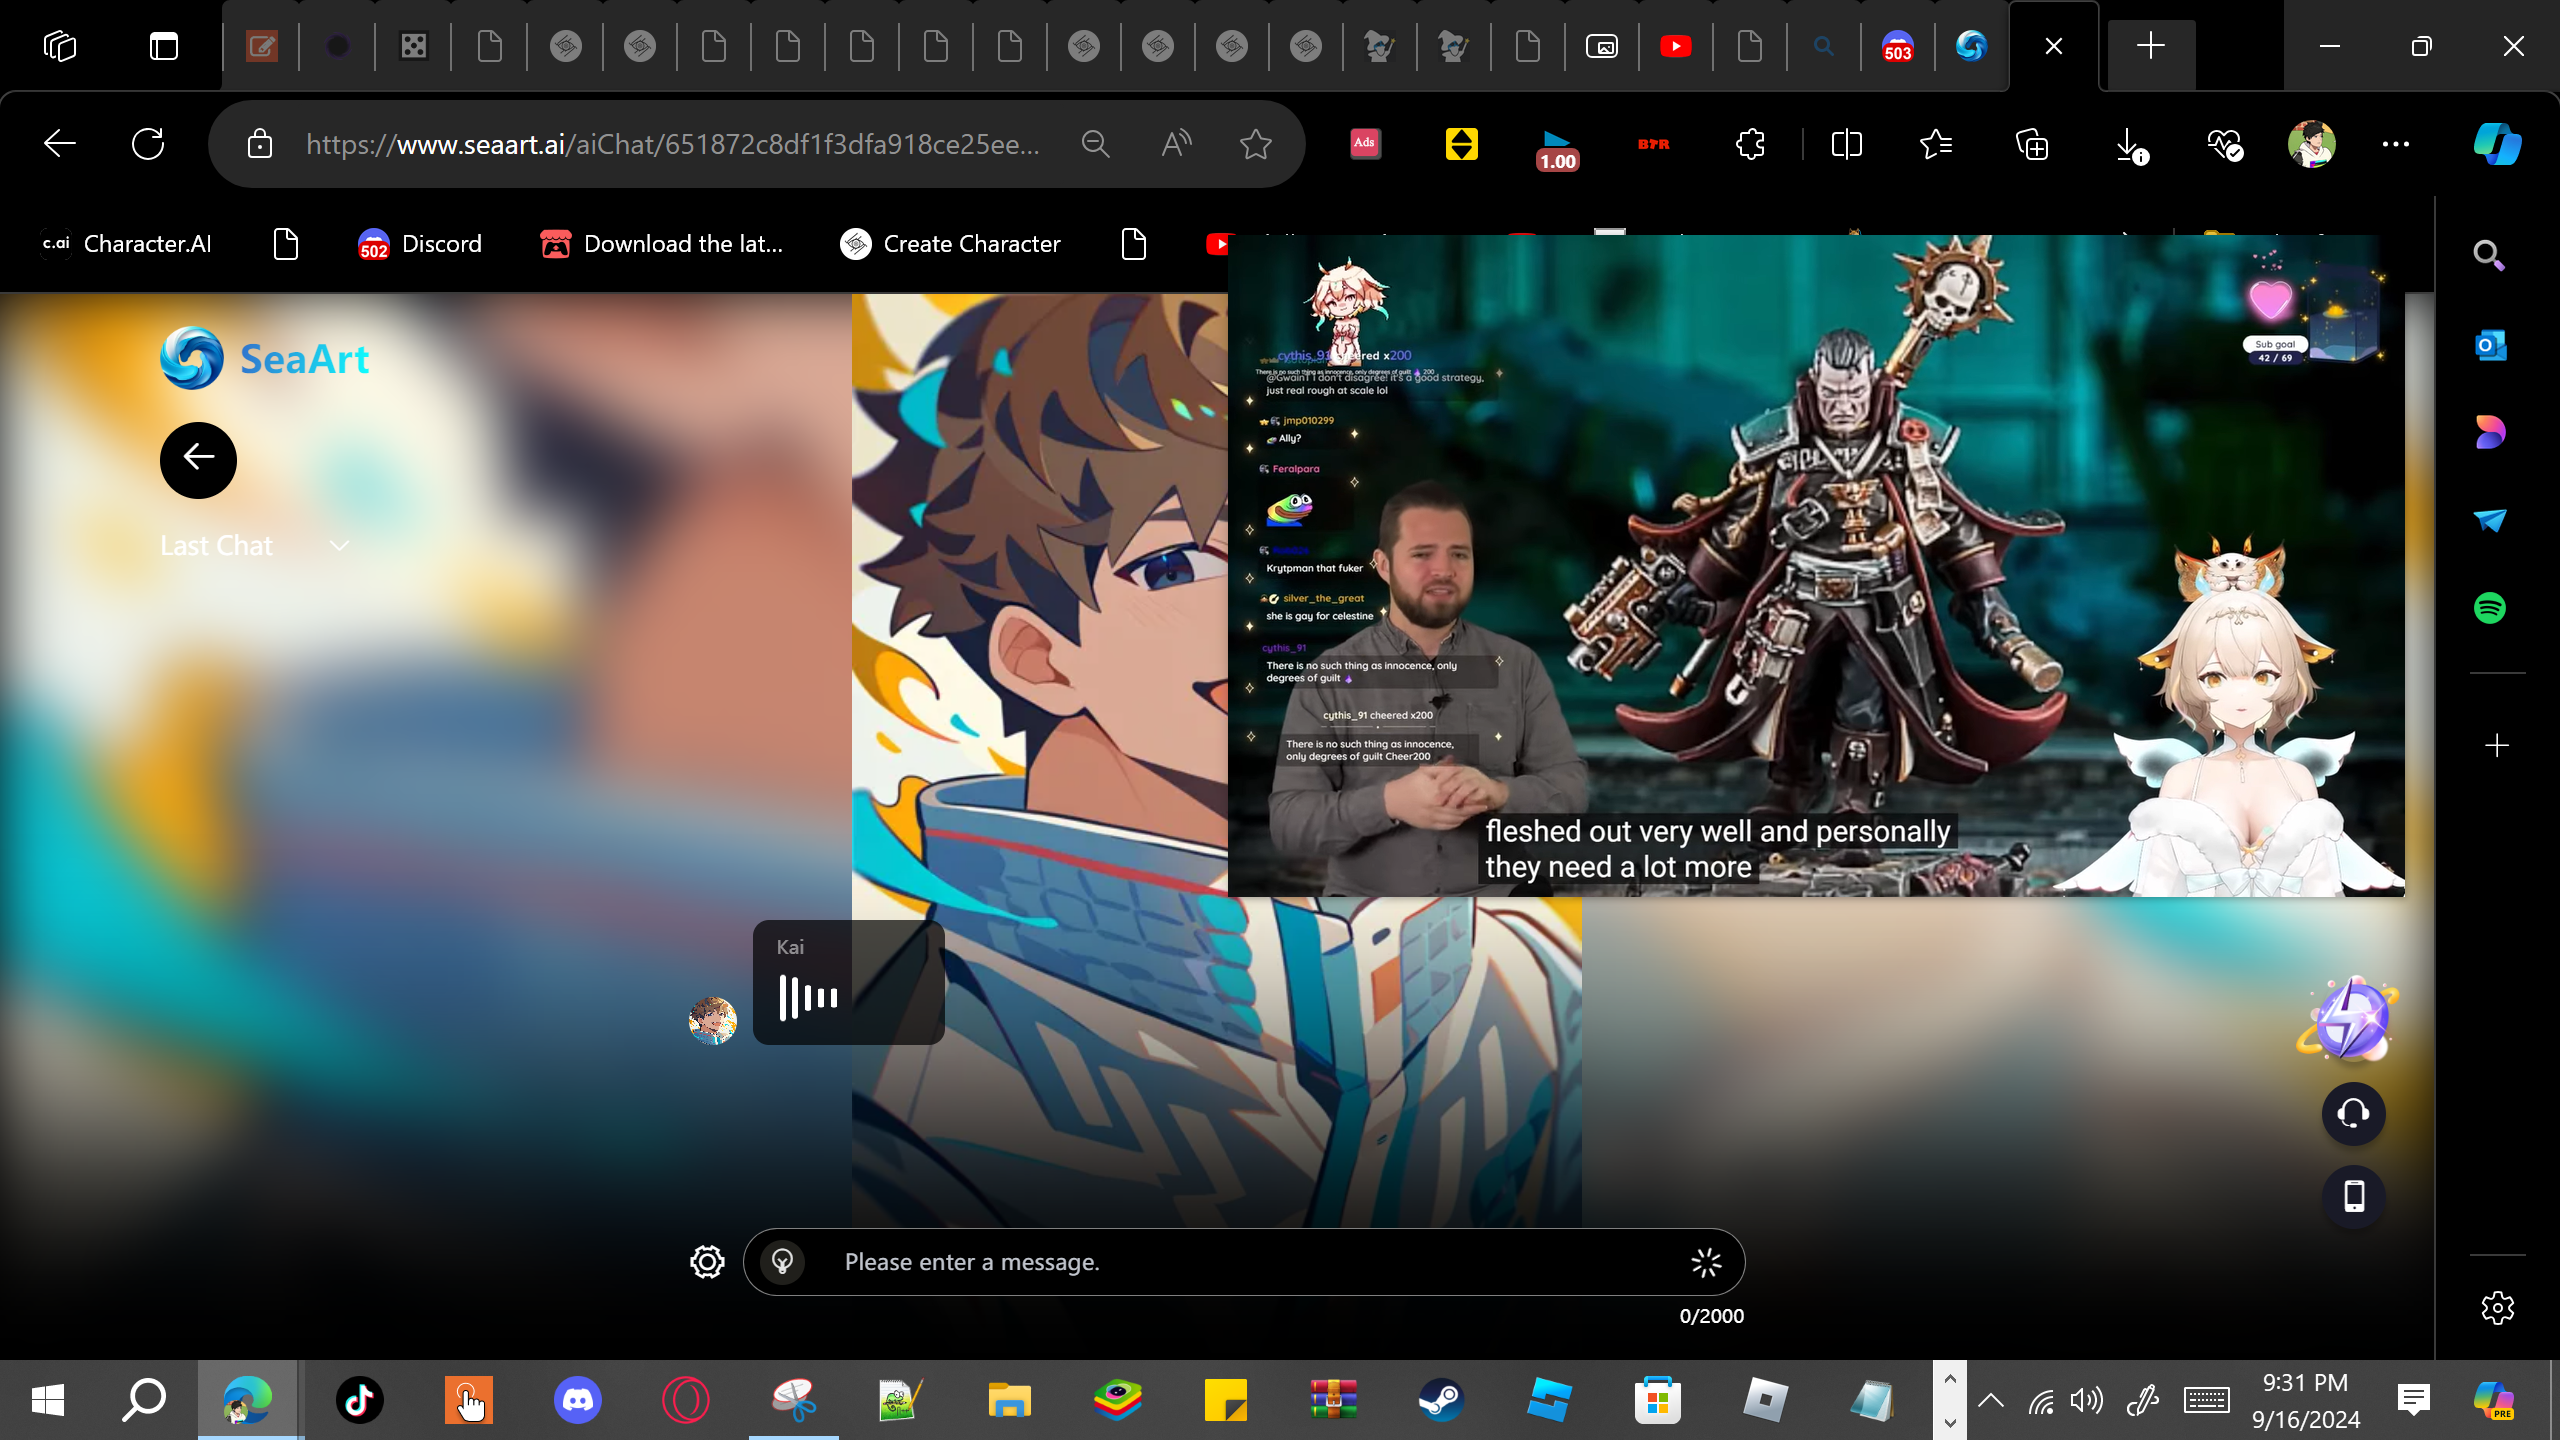The image size is (2560, 1440).
Task: Activate Read aloud in address bar
Action: pyautogui.click(x=1176, y=144)
